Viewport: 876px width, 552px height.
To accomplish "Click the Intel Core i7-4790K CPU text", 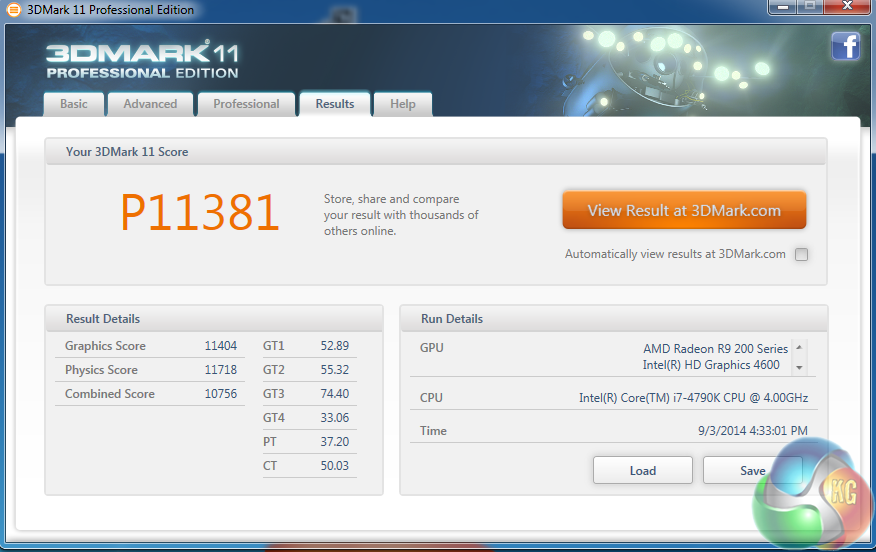I will 693,398.
